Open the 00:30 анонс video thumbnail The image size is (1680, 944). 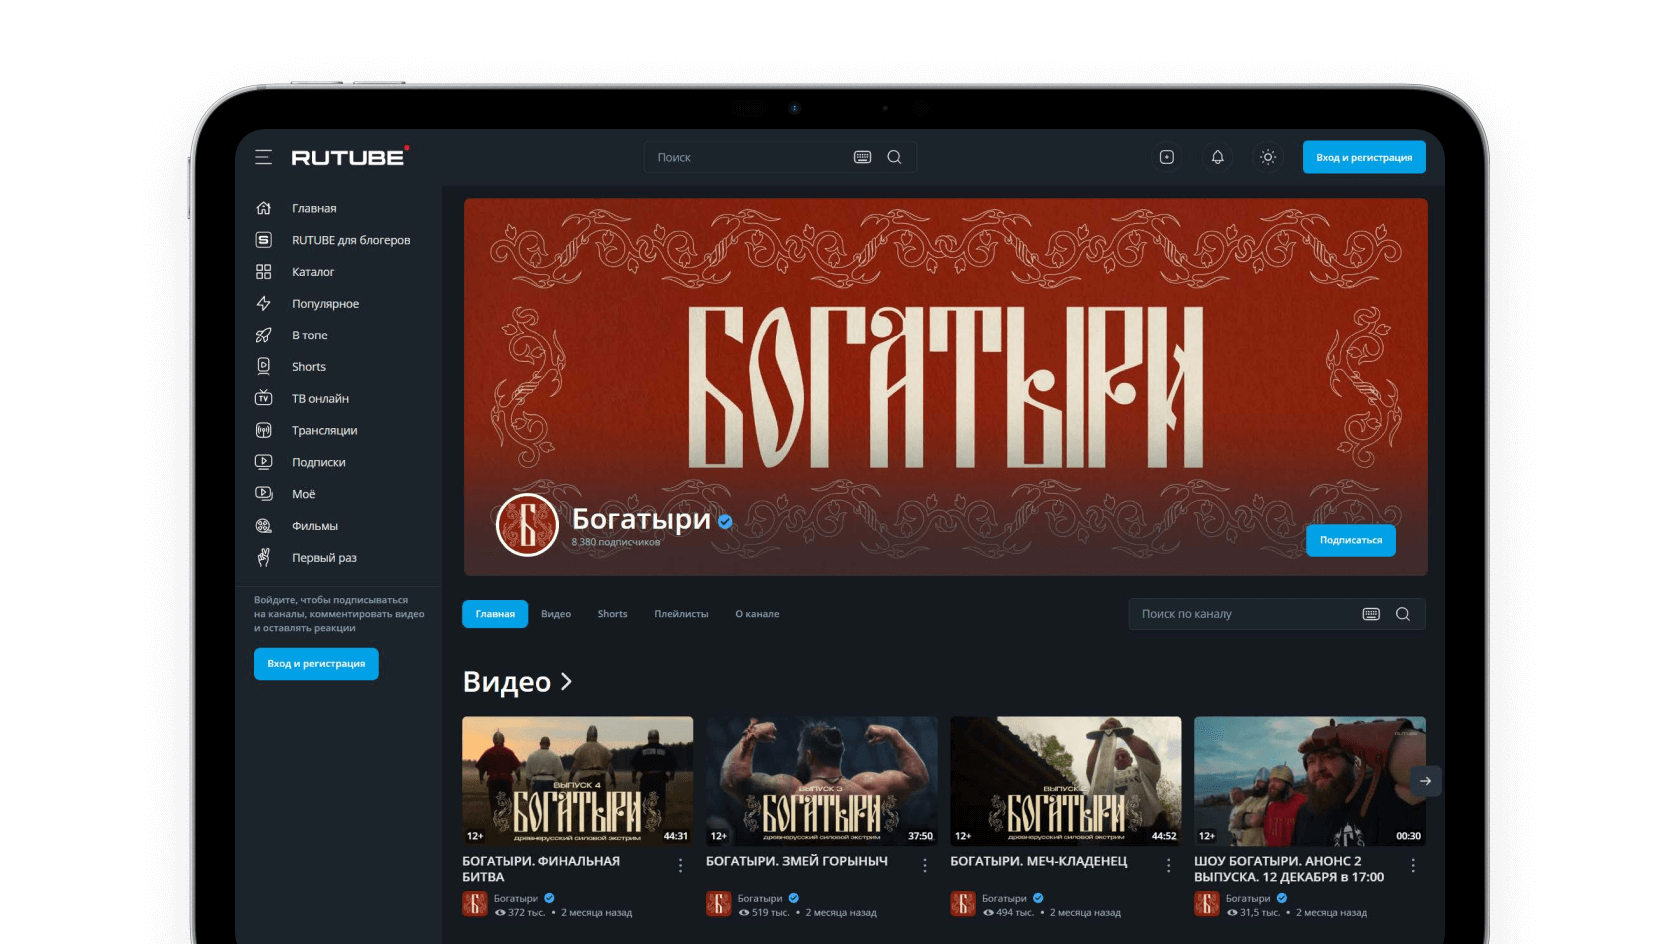1310,781
